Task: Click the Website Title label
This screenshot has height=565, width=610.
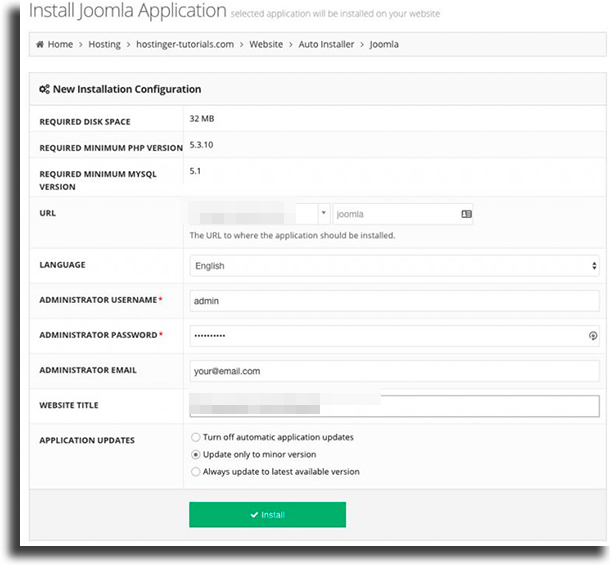Action: click(68, 405)
